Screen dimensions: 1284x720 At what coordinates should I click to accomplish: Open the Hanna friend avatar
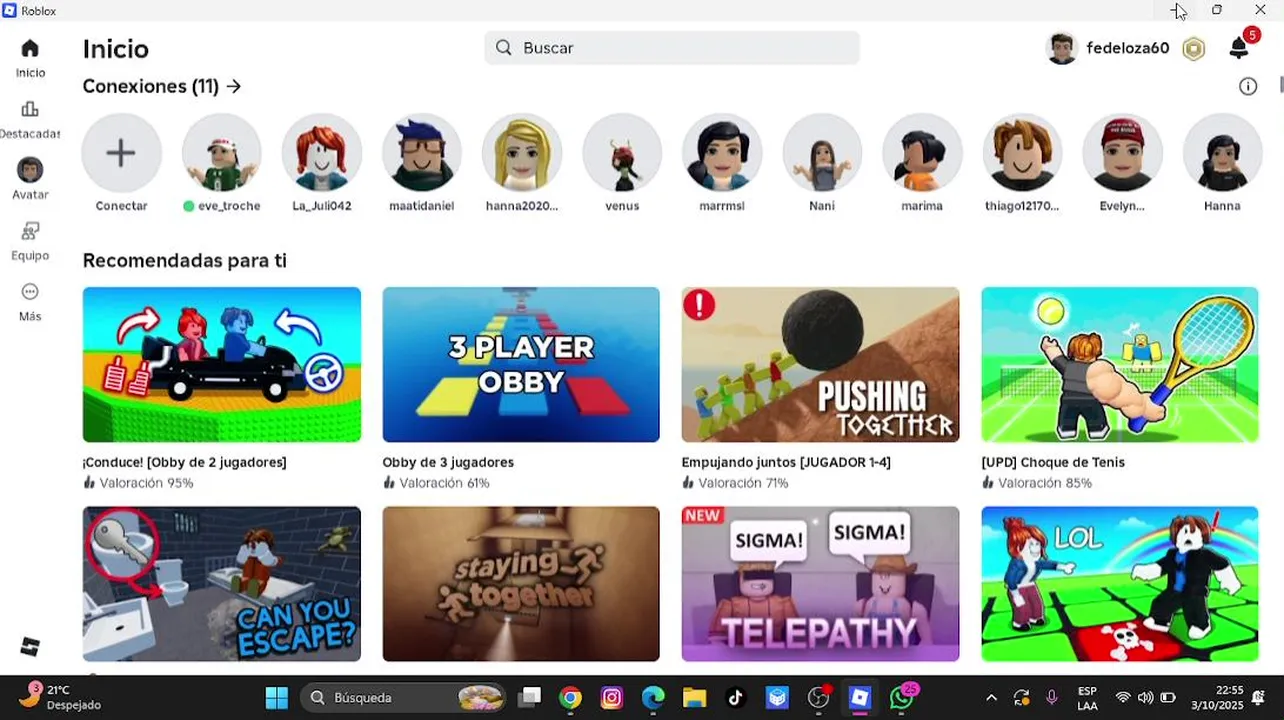(1222, 153)
